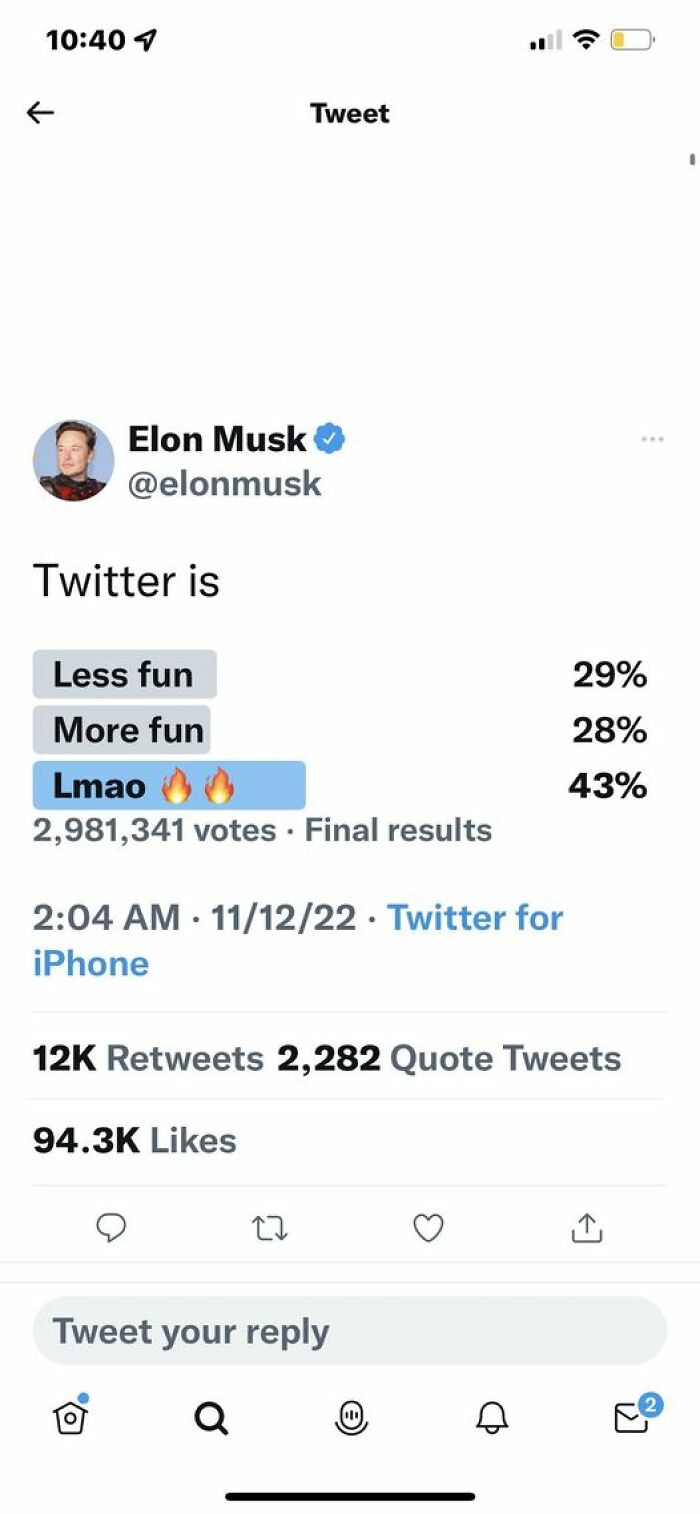Tap the reply speech bubble icon

click(x=111, y=1227)
